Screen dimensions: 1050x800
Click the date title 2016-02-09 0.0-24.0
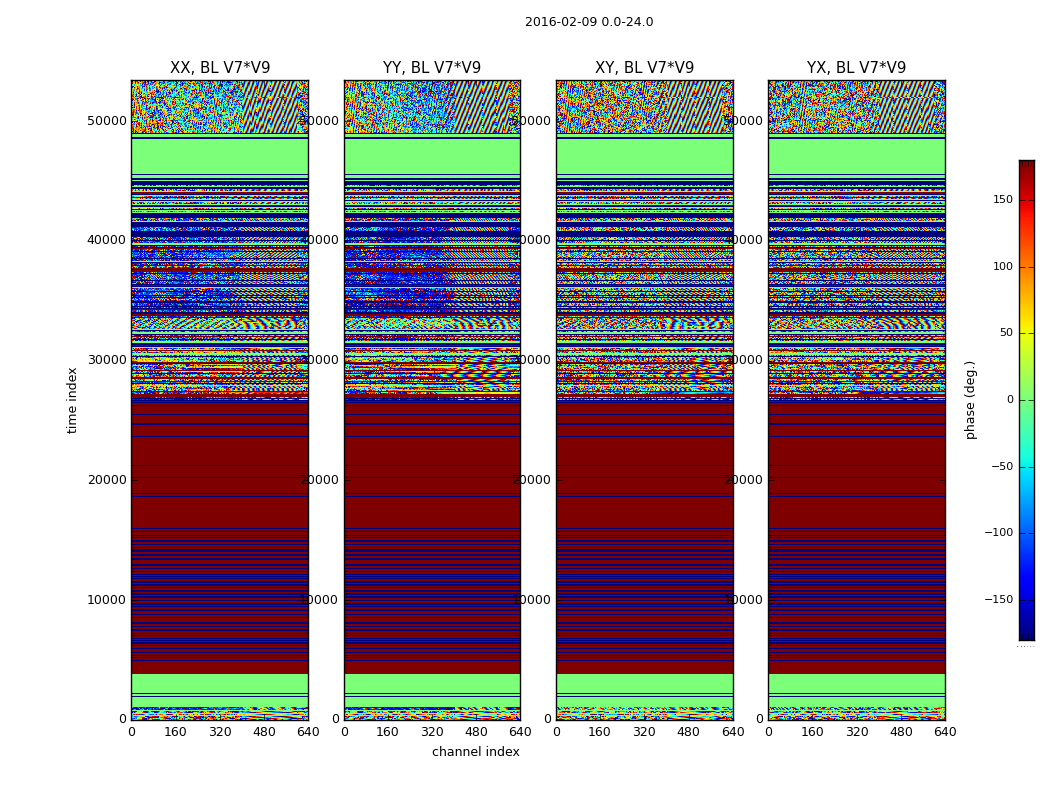coord(589,22)
